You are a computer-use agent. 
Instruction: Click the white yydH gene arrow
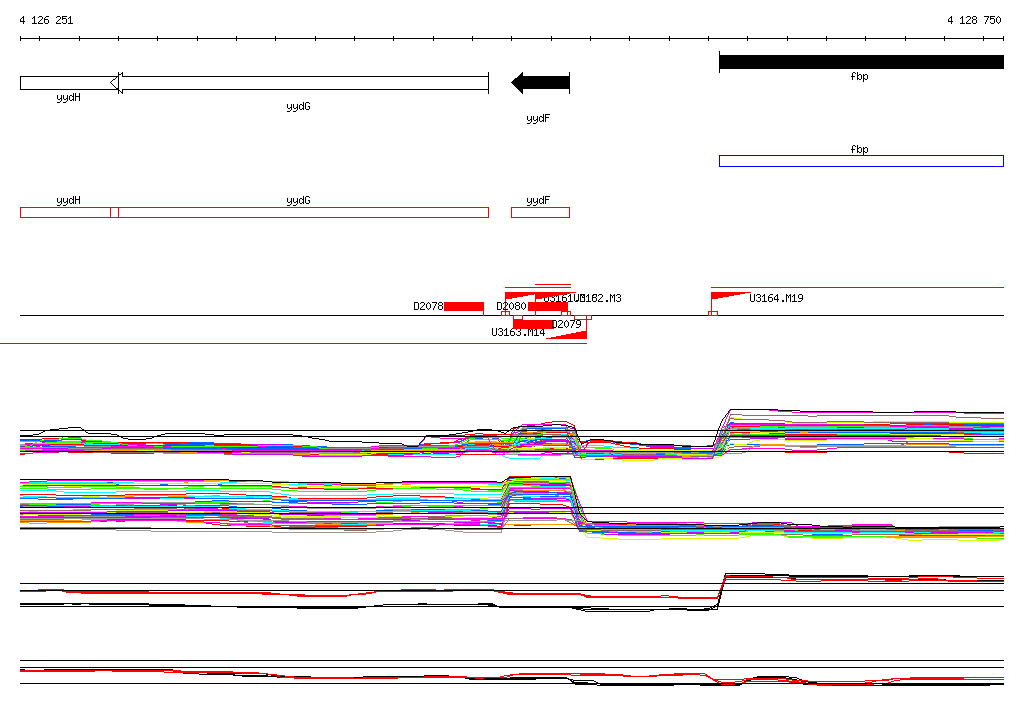point(69,83)
